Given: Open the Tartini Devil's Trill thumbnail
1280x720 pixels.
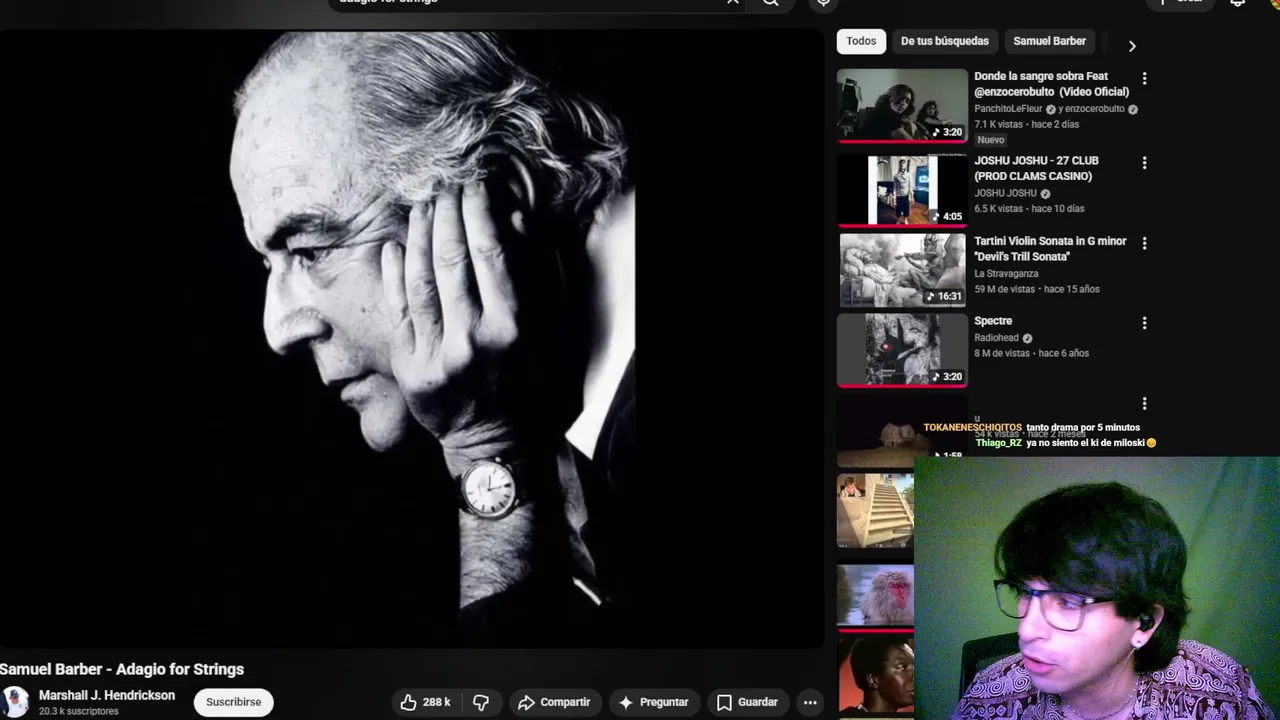Looking at the screenshot, I should pyautogui.click(x=902, y=270).
